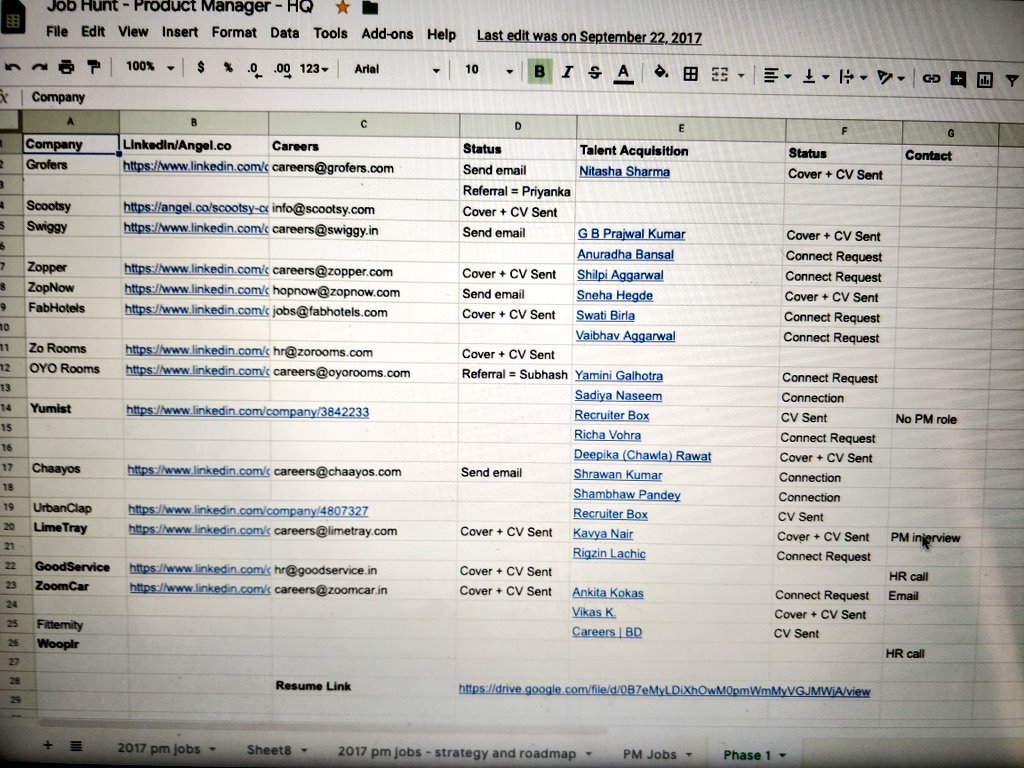The image size is (1024, 768).
Task: Open the Insert menu
Action: pyautogui.click(x=180, y=32)
